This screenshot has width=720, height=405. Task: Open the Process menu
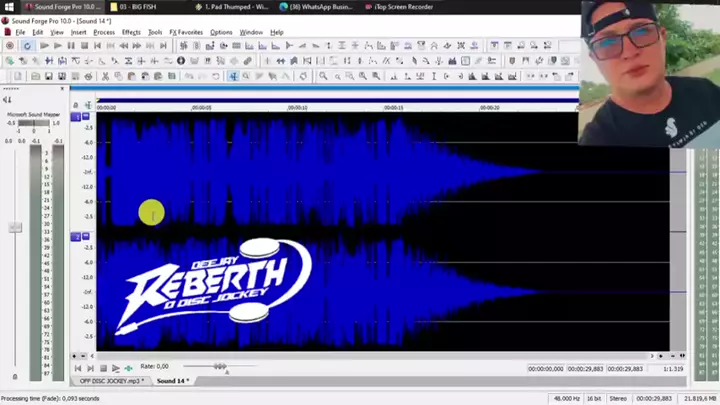104,32
